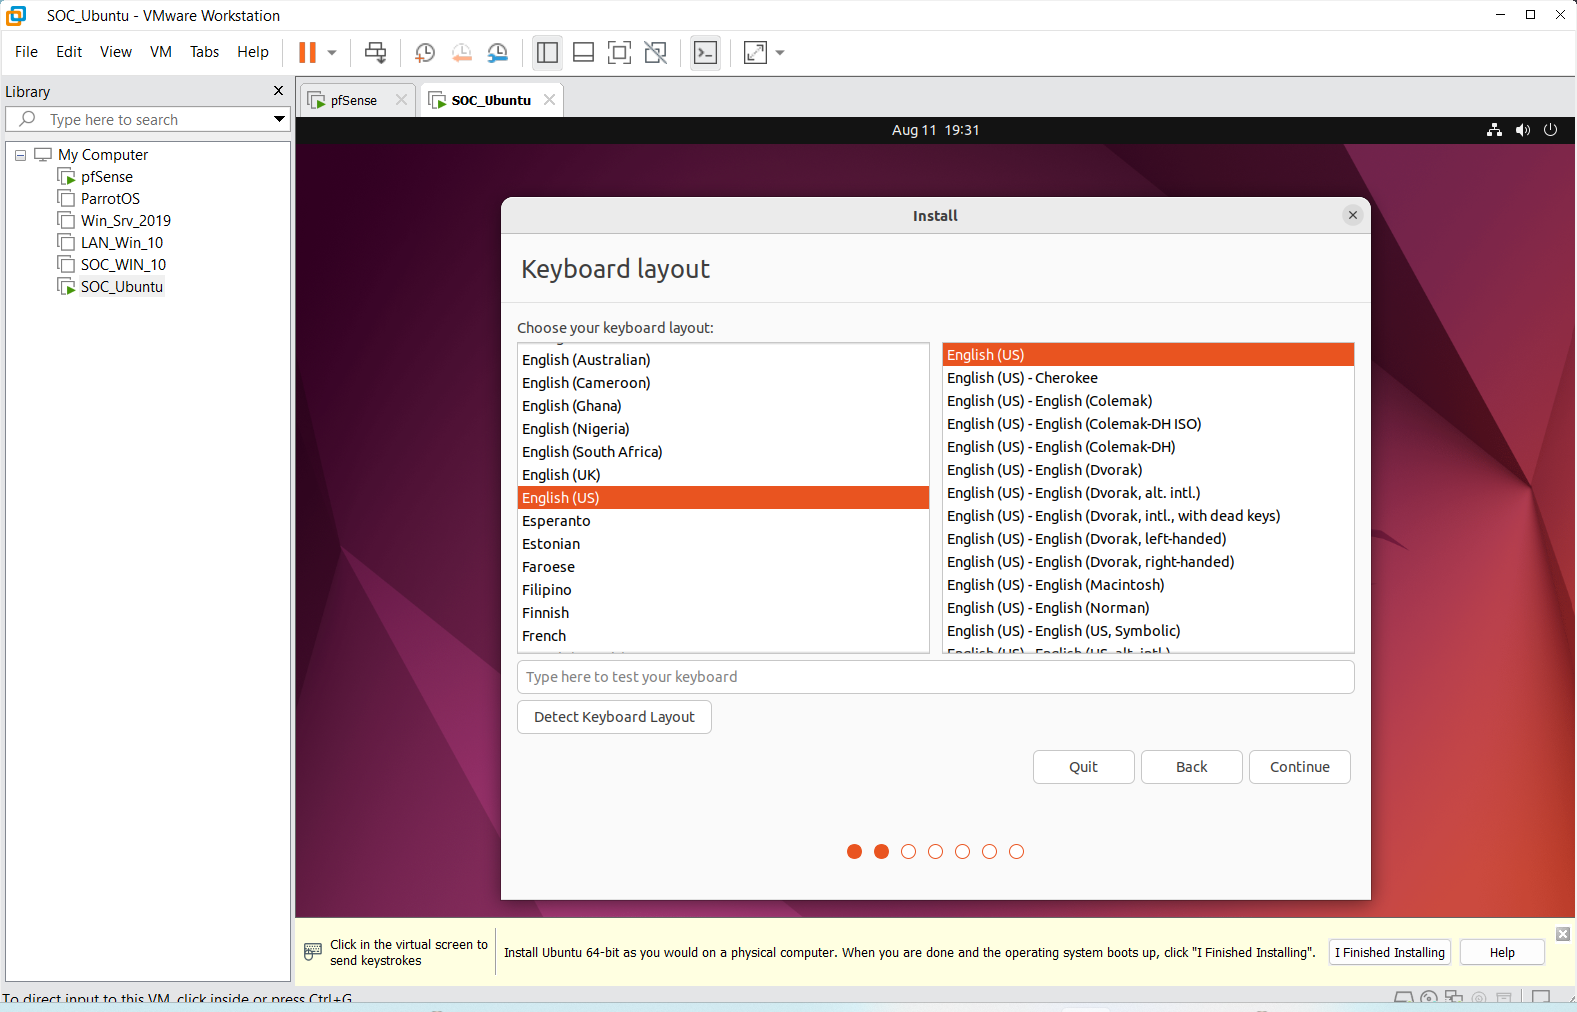
Task: Go Back in the installer
Action: click(x=1191, y=767)
